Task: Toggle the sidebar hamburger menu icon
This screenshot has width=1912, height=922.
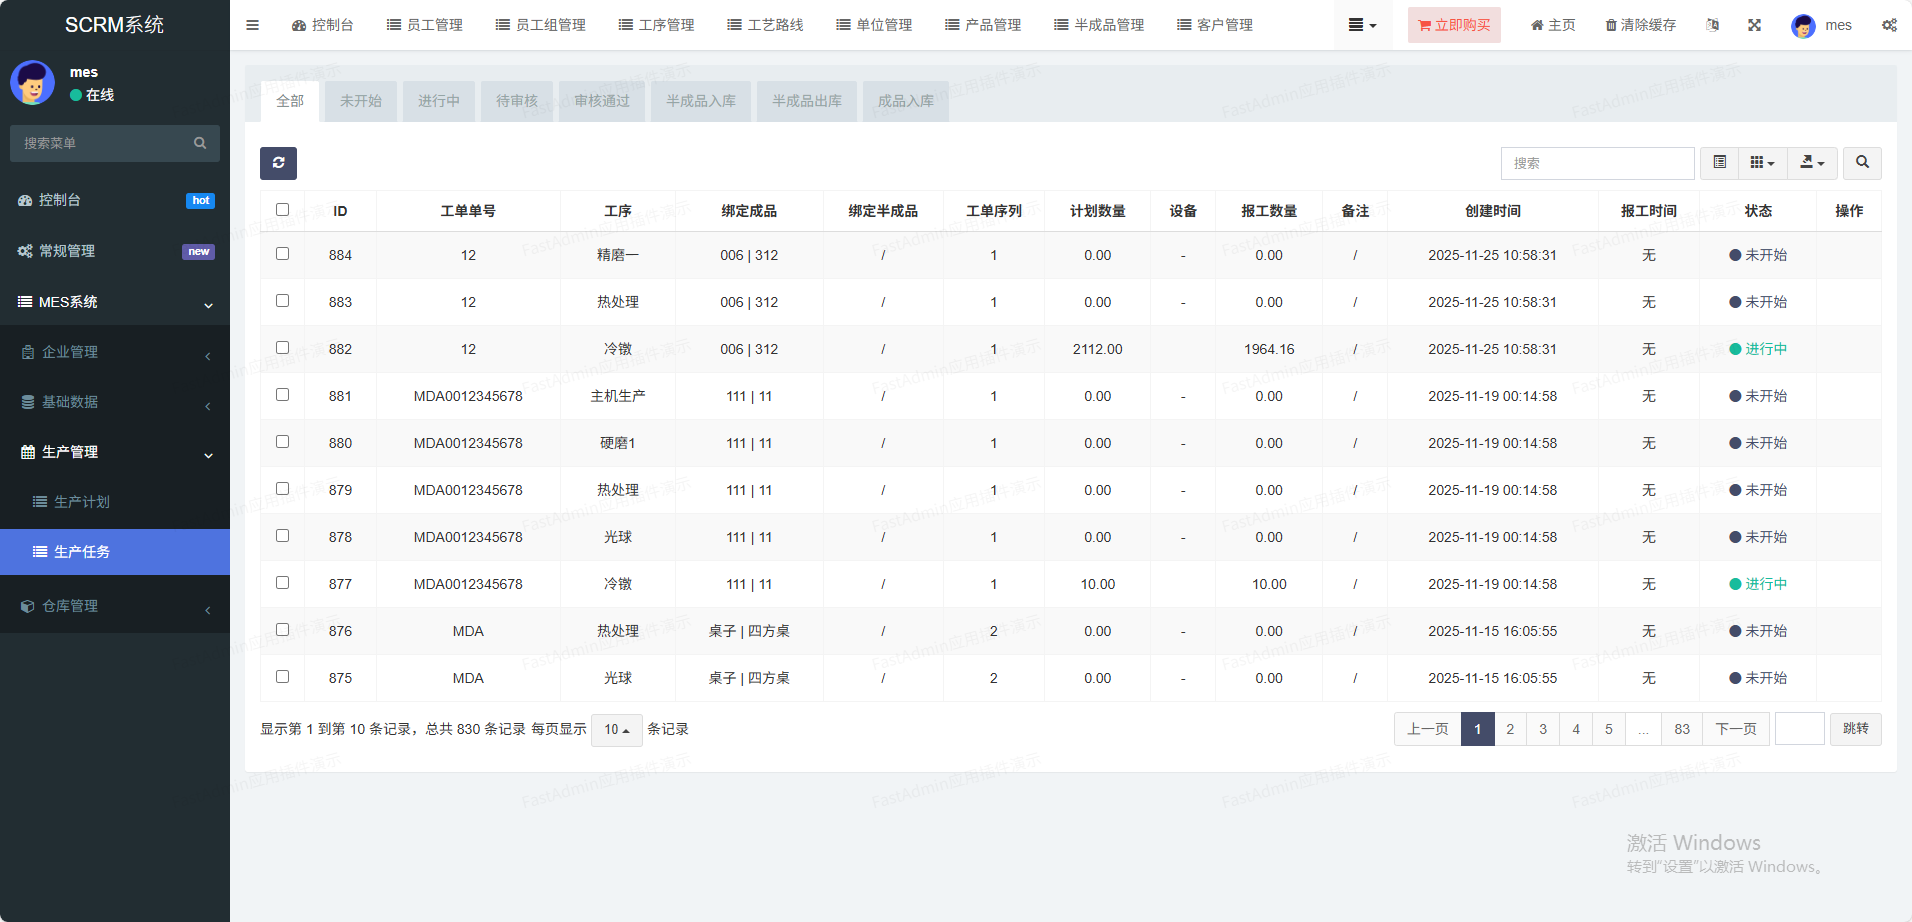Action: pos(252,25)
